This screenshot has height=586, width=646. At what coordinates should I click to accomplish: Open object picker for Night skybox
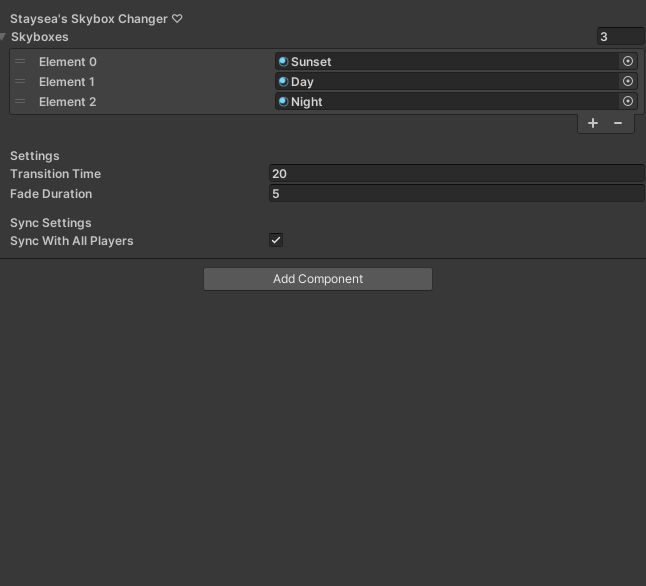click(x=628, y=101)
